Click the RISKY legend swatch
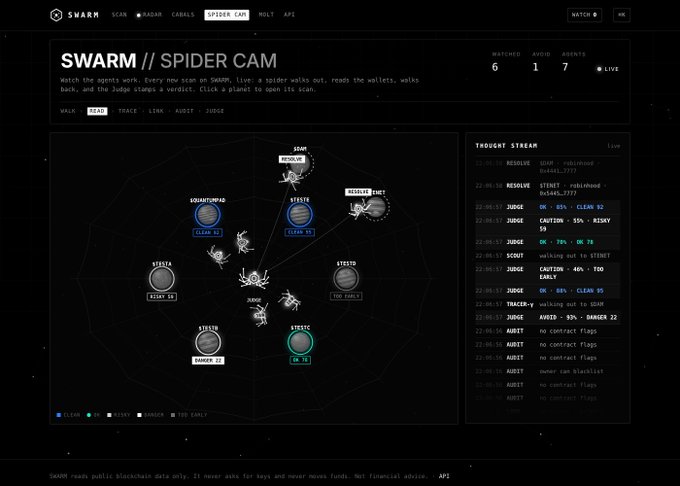The height and width of the screenshot is (486, 680). tap(109, 415)
